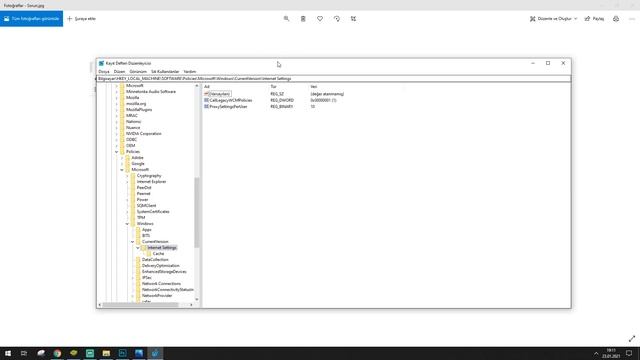Click the Şuraya ekle button
The width and height of the screenshot is (640, 360).
81,19
